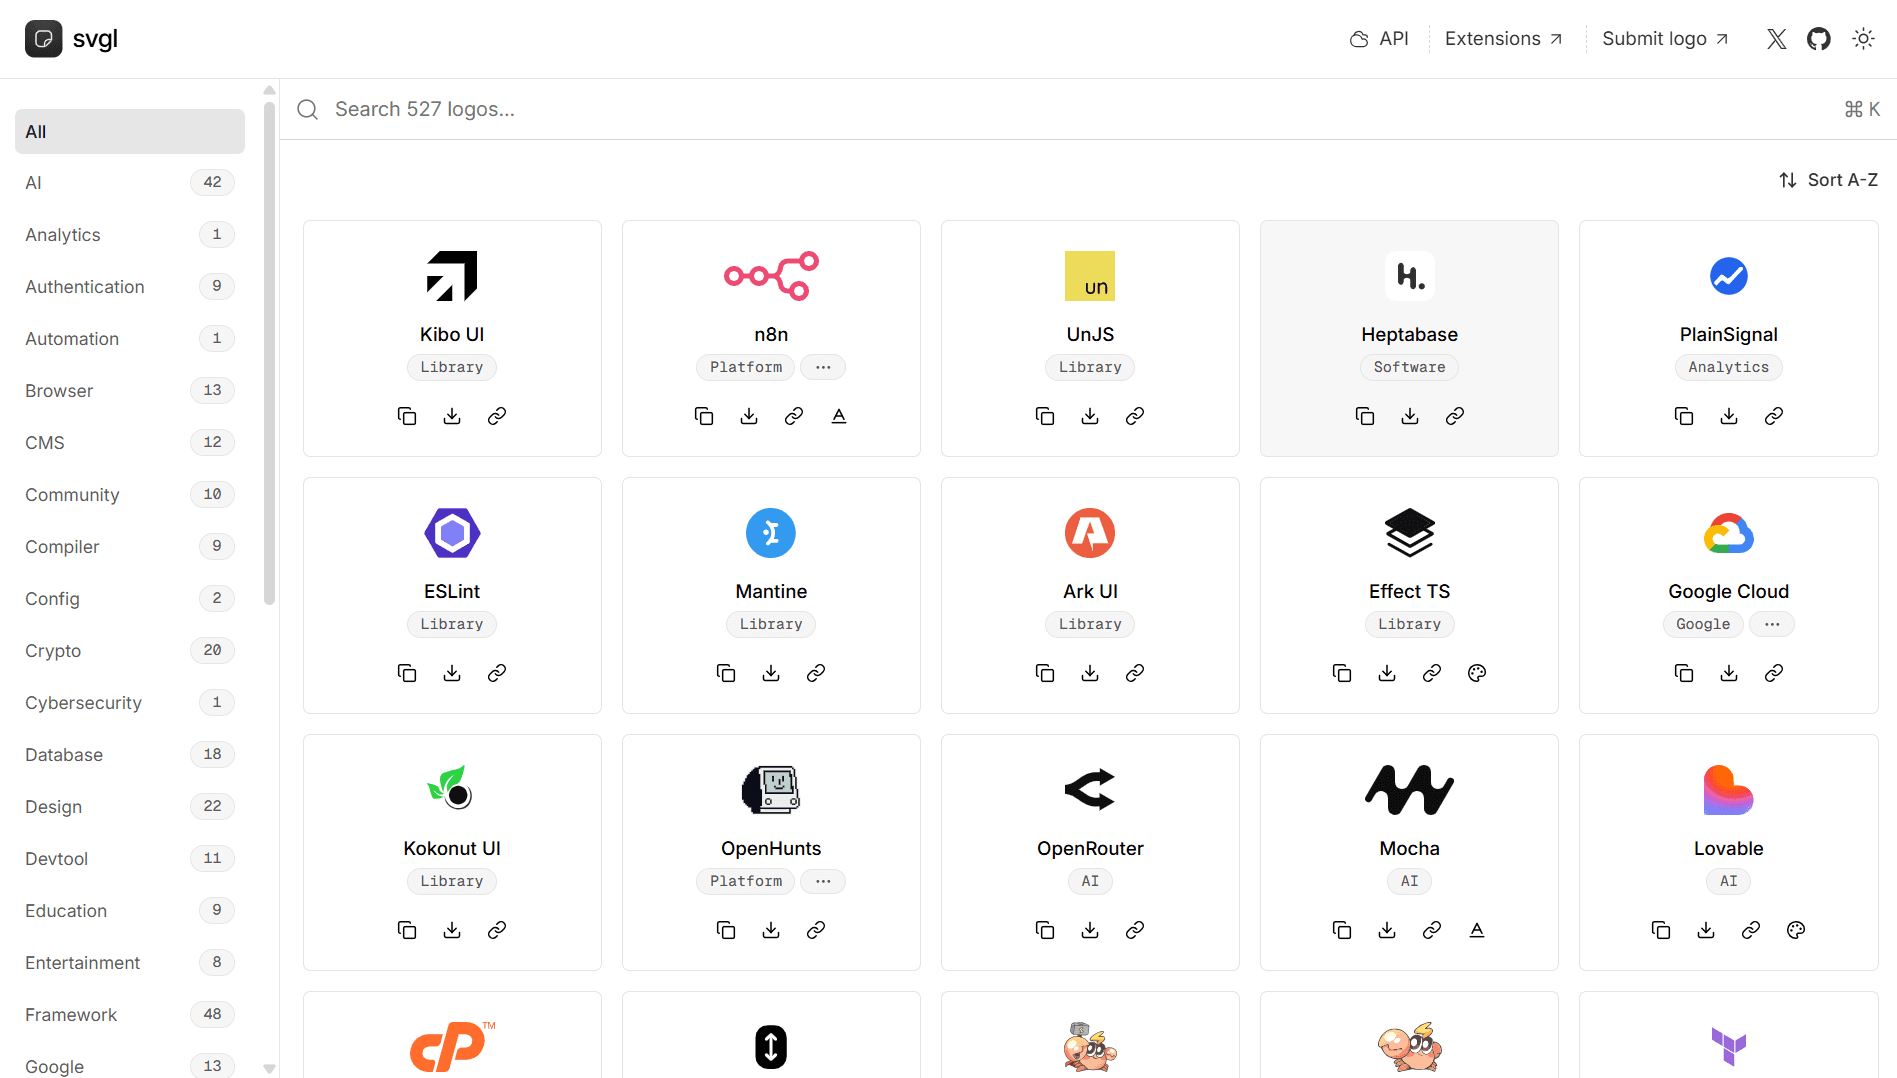Download the Effect TS logo
The height and width of the screenshot is (1078, 1897).
pyautogui.click(x=1387, y=673)
